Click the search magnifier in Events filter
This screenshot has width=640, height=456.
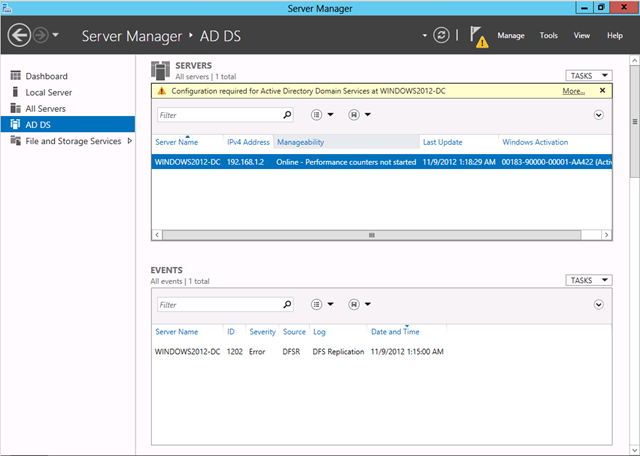287,305
